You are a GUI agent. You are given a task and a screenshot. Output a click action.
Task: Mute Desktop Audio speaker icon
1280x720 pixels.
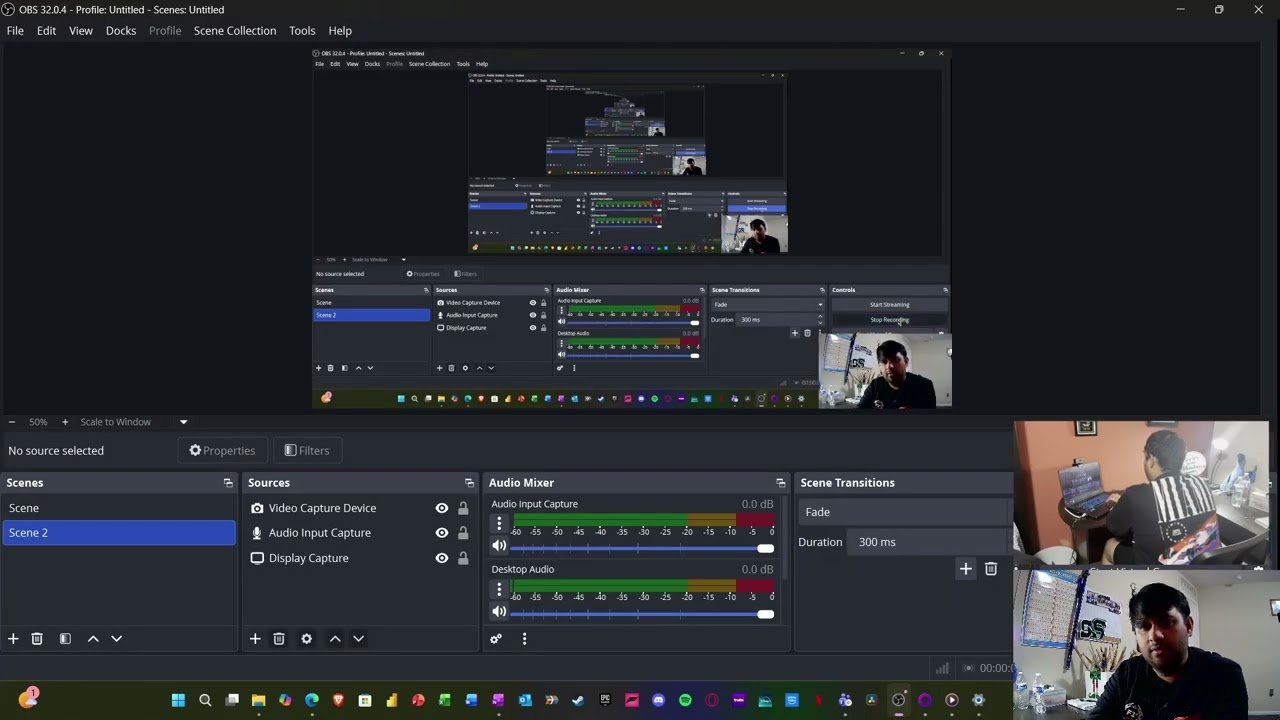click(x=499, y=612)
